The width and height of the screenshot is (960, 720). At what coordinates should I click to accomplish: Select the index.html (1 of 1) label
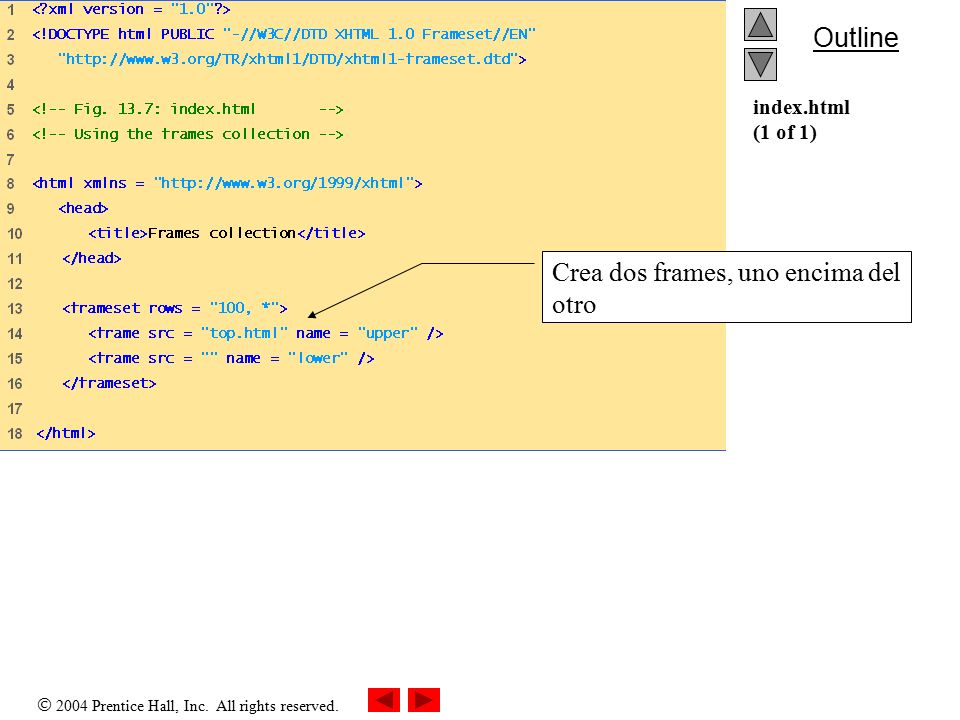point(801,120)
